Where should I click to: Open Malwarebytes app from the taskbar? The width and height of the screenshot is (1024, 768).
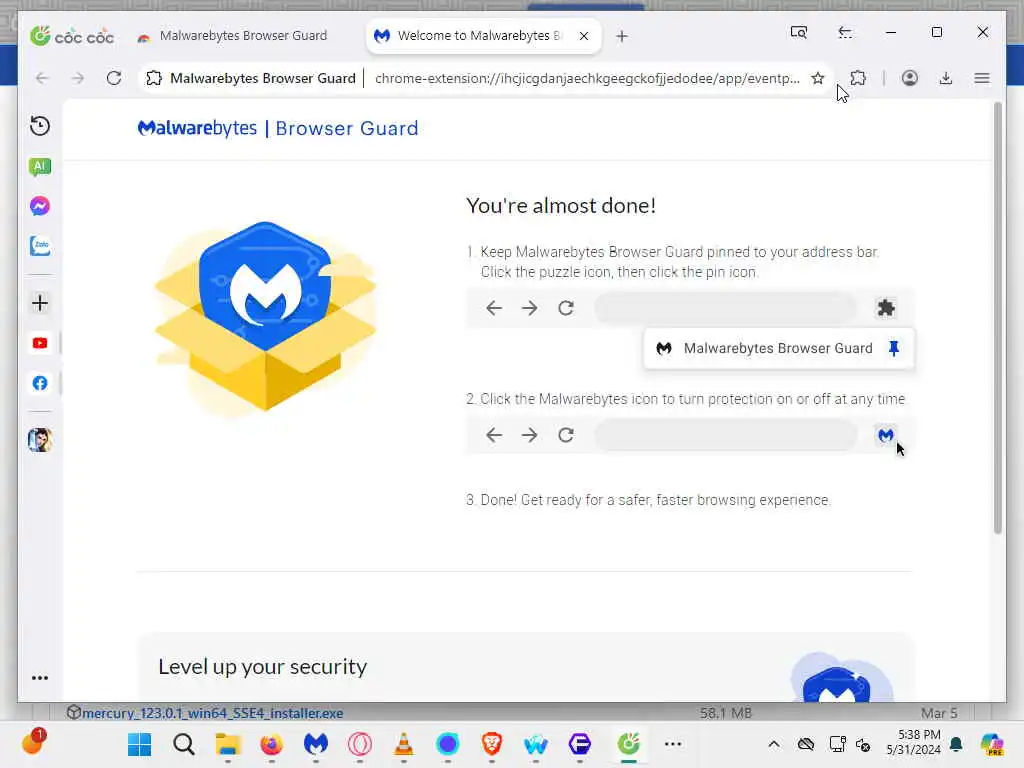(x=315, y=744)
